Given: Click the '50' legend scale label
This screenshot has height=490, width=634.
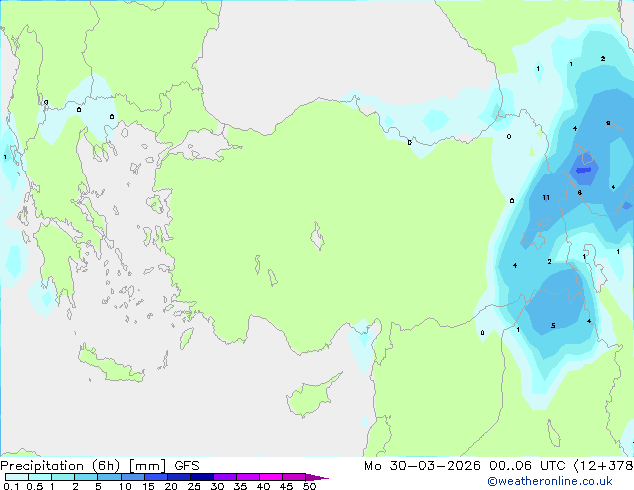Looking at the screenshot, I should point(309,486).
